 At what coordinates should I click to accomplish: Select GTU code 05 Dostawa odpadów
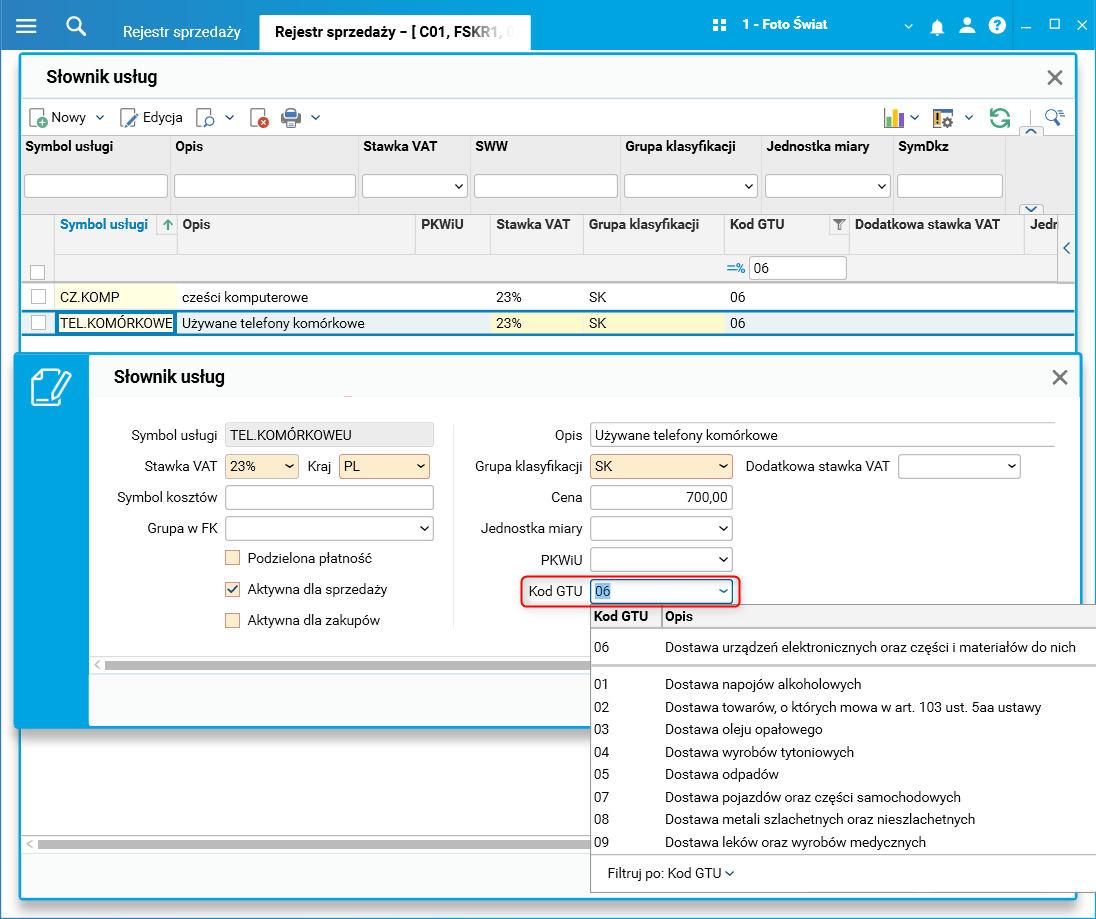pyautogui.click(x=720, y=774)
